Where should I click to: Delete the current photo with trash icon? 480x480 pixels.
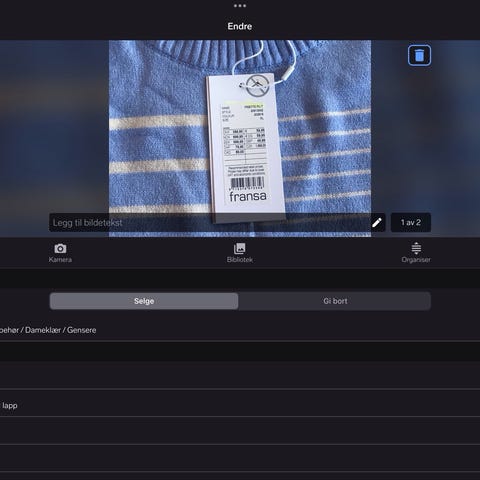coord(419,55)
